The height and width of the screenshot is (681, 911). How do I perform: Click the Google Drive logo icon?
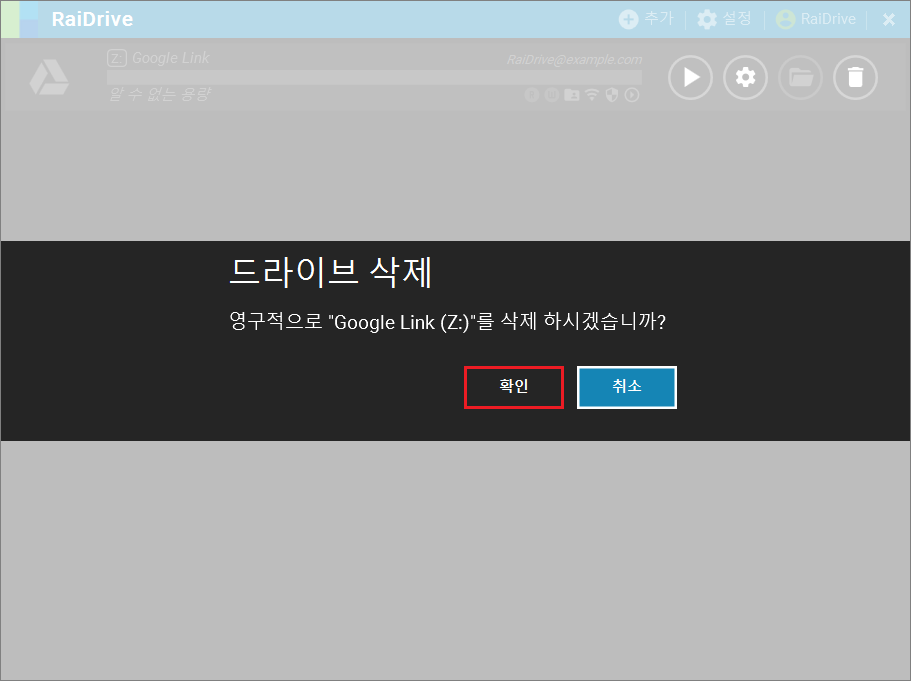(x=49, y=77)
